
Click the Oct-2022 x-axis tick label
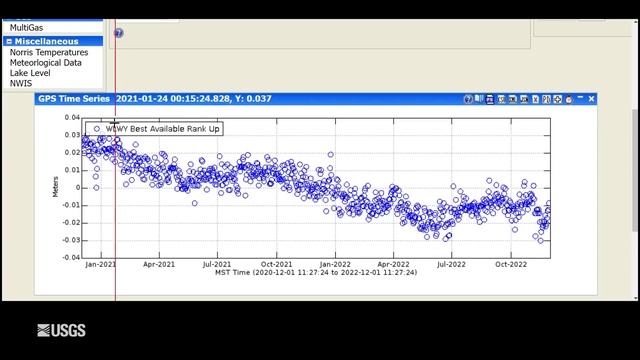pyautogui.click(x=511, y=264)
